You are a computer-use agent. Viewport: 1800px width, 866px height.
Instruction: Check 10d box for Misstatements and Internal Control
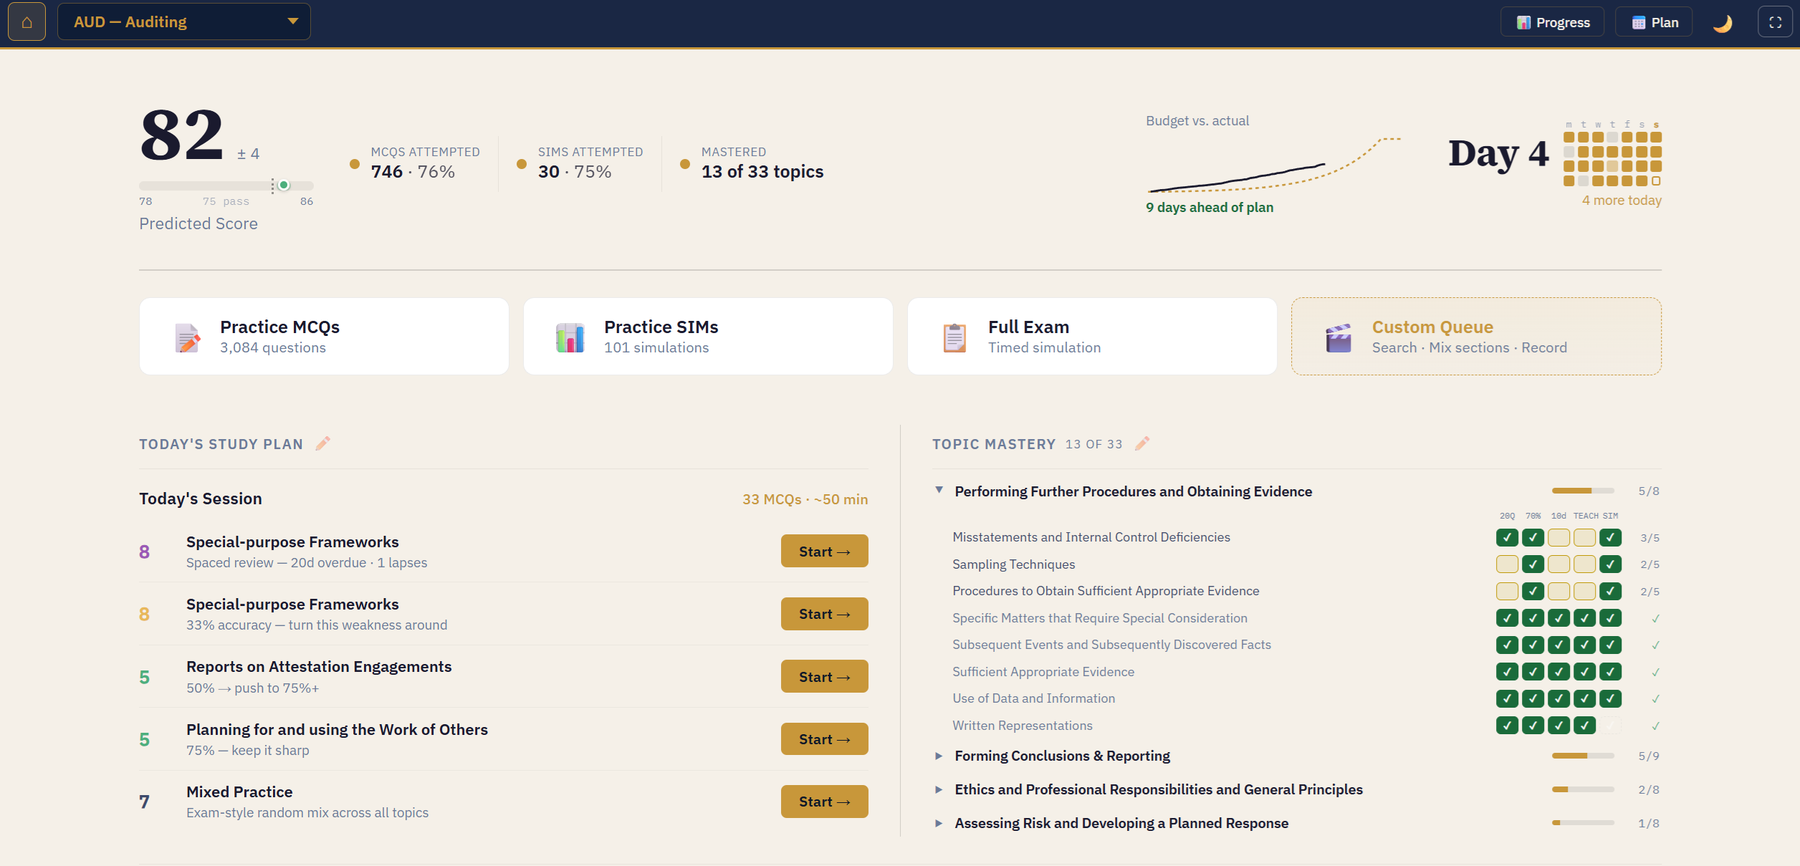pyautogui.click(x=1559, y=537)
